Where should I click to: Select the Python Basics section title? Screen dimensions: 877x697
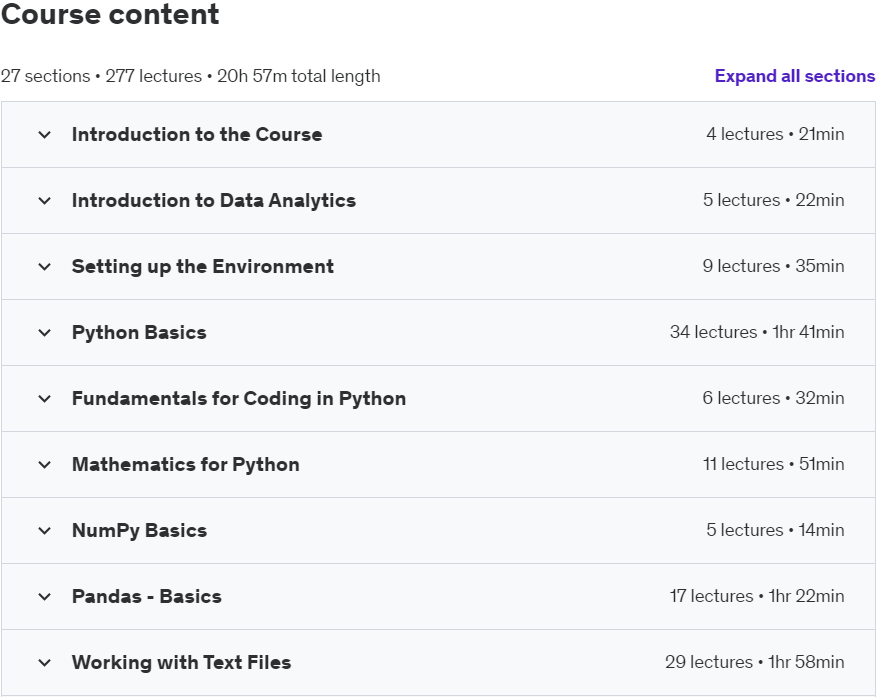139,333
